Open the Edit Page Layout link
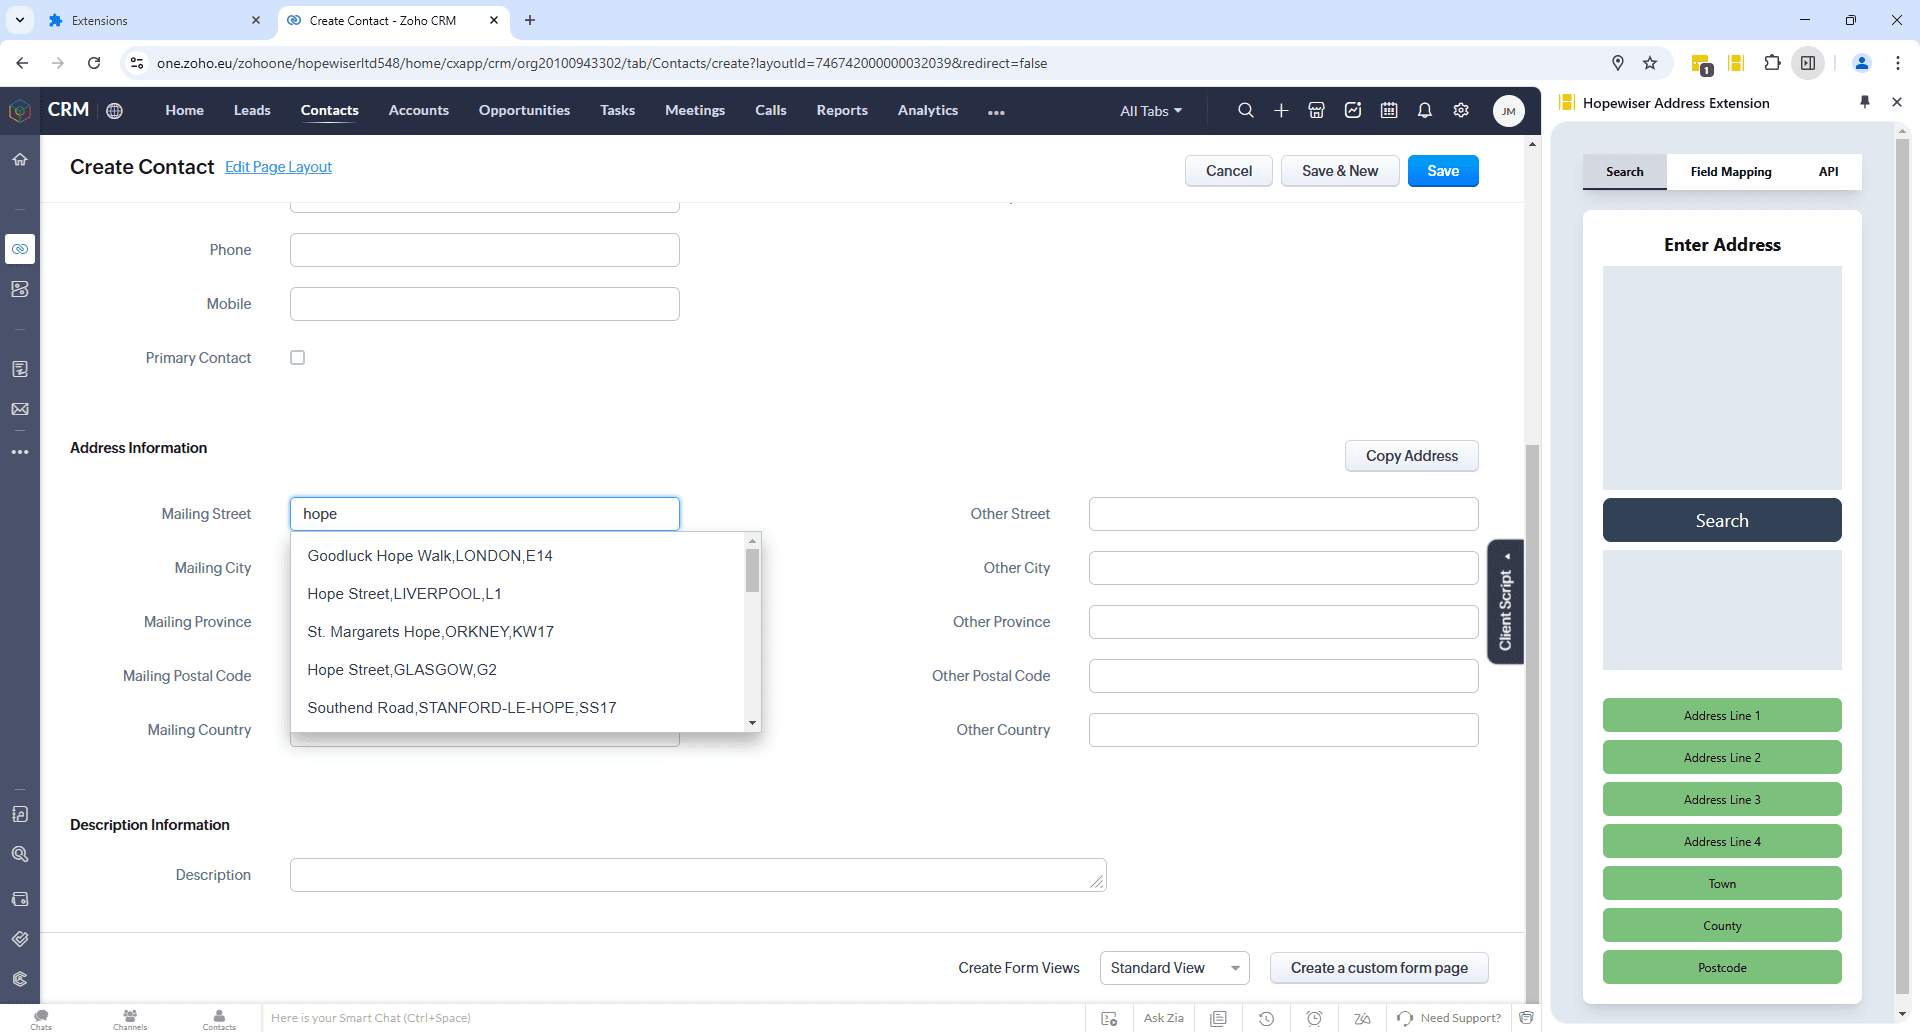The image size is (1920, 1032). 278,167
